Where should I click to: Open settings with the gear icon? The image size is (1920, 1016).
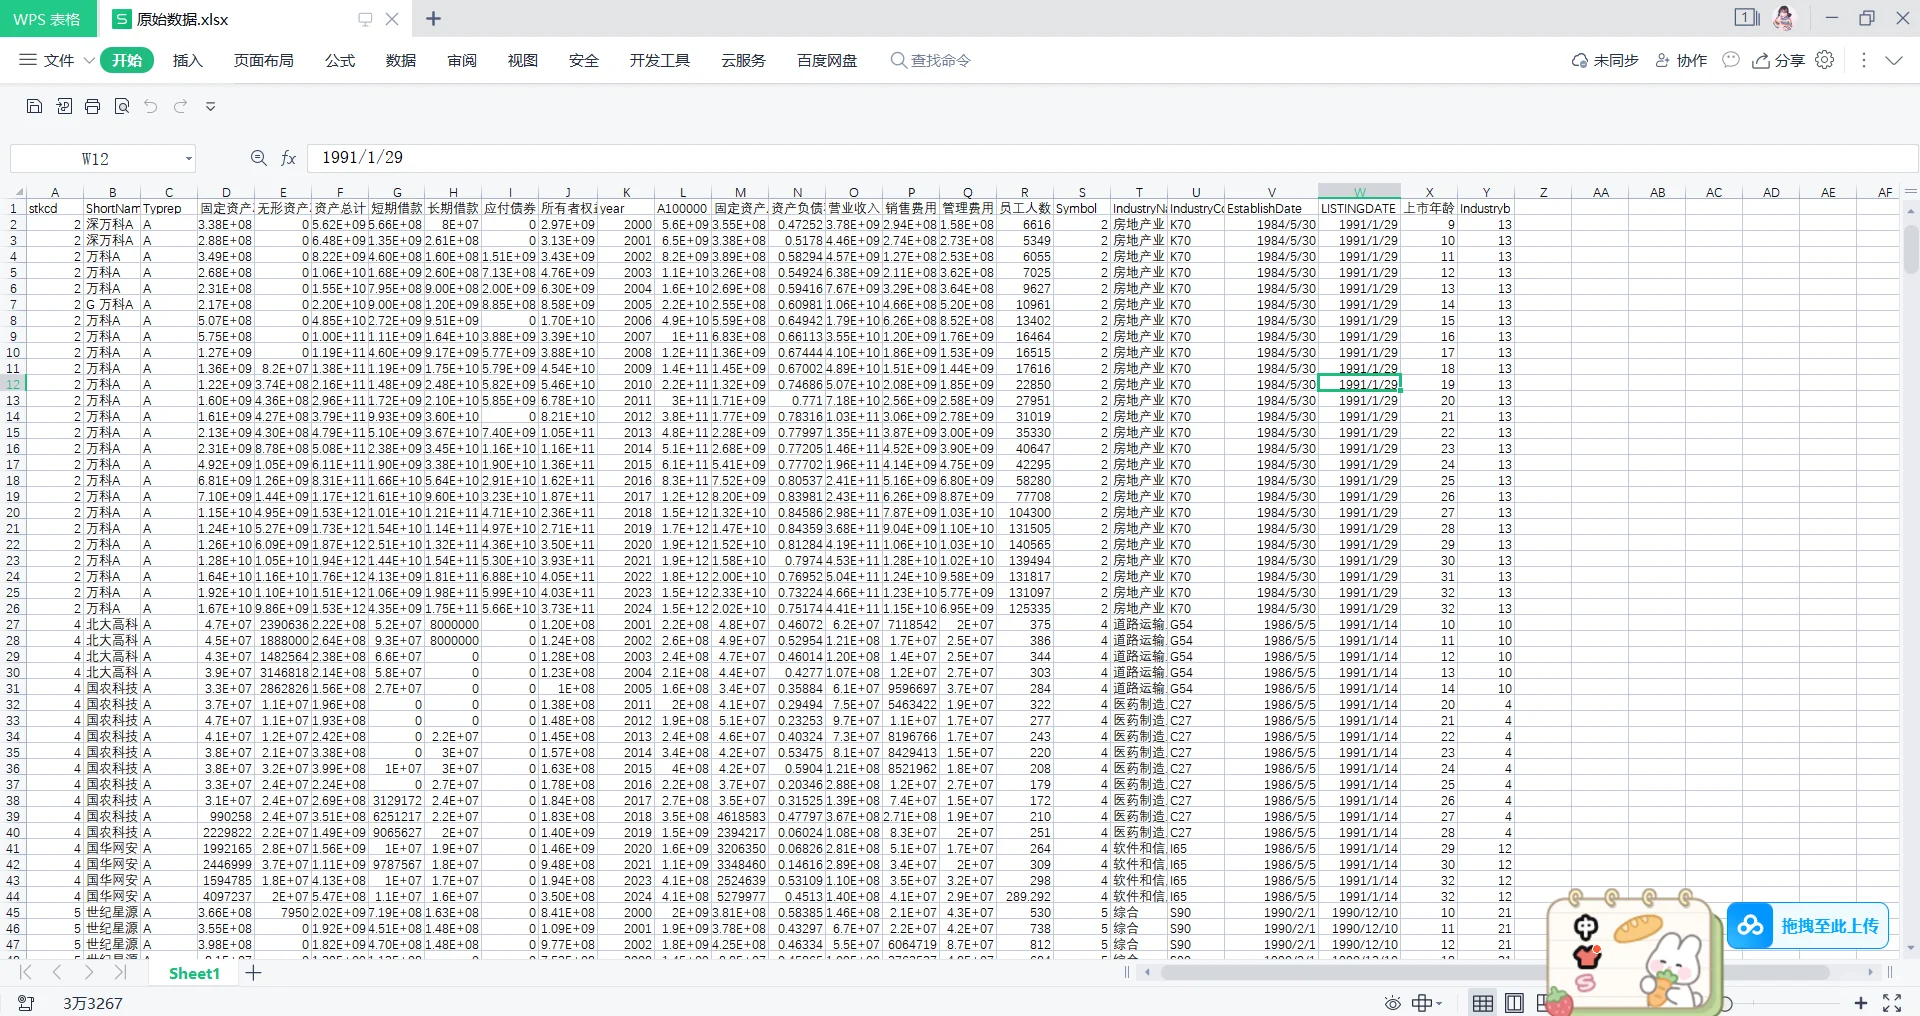(x=1825, y=60)
